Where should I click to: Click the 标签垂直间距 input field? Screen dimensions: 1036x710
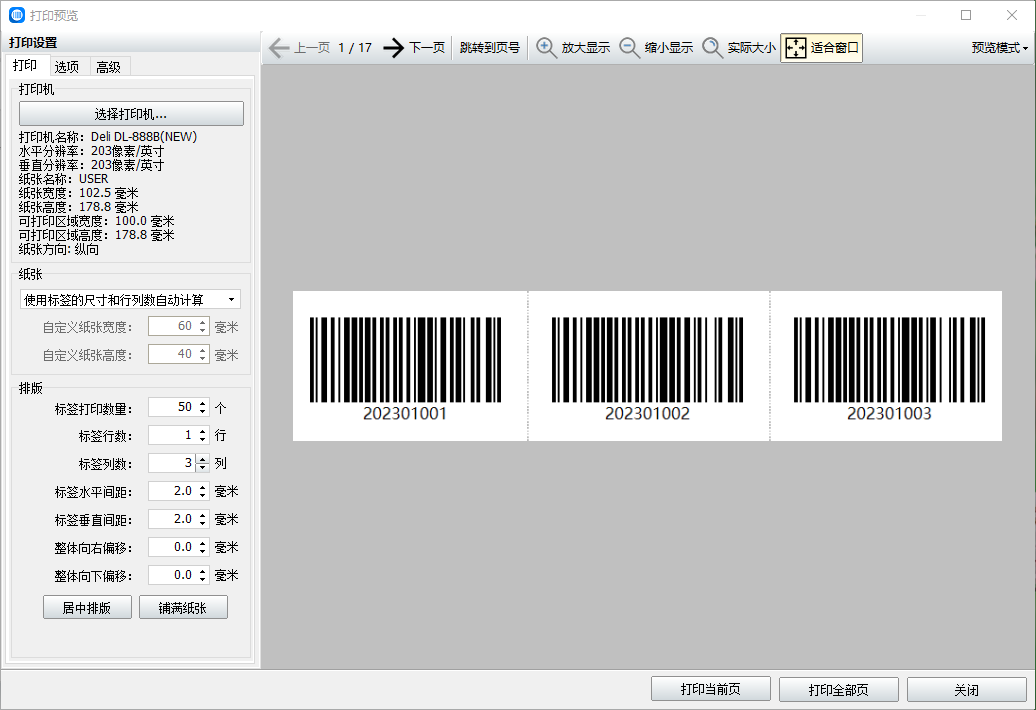pos(172,519)
